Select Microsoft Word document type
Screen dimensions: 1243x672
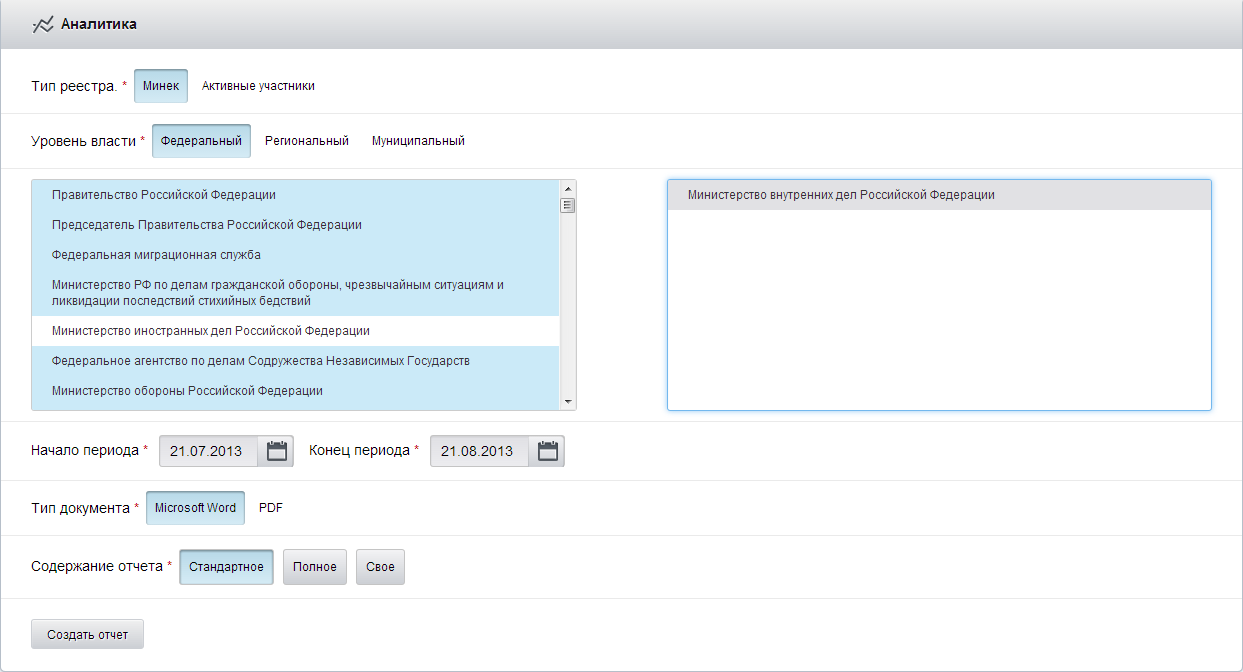point(195,508)
